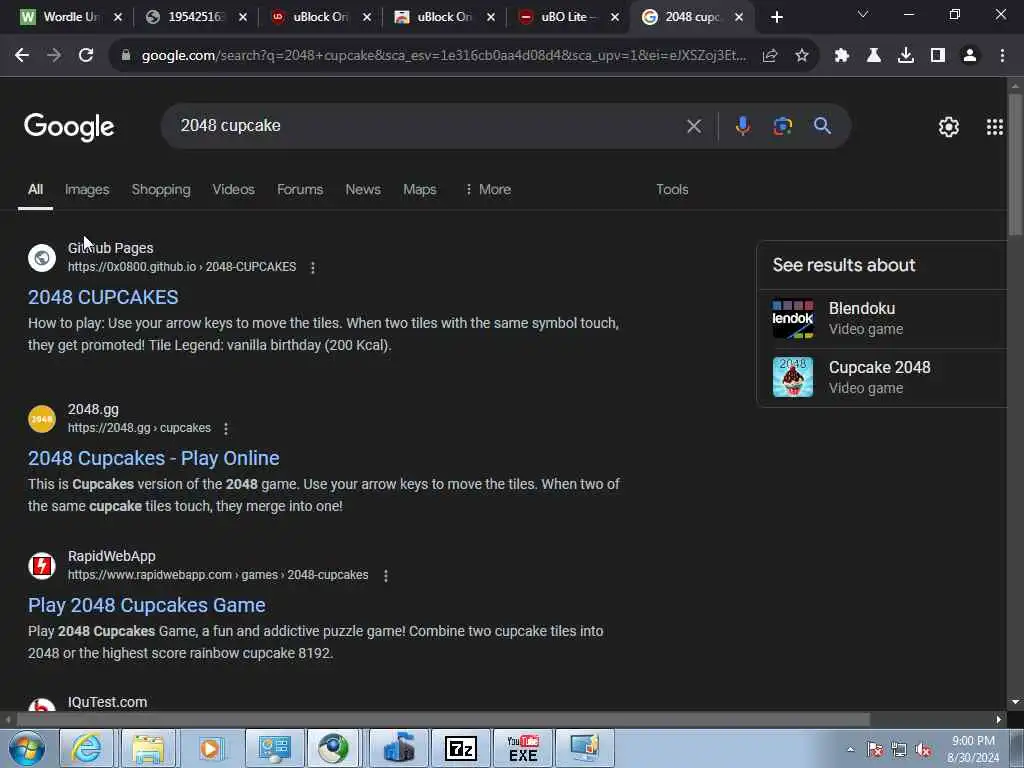1024x768 pixels.
Task: Click the horizontal scrollbar at bottom
Action: [443, 719]
